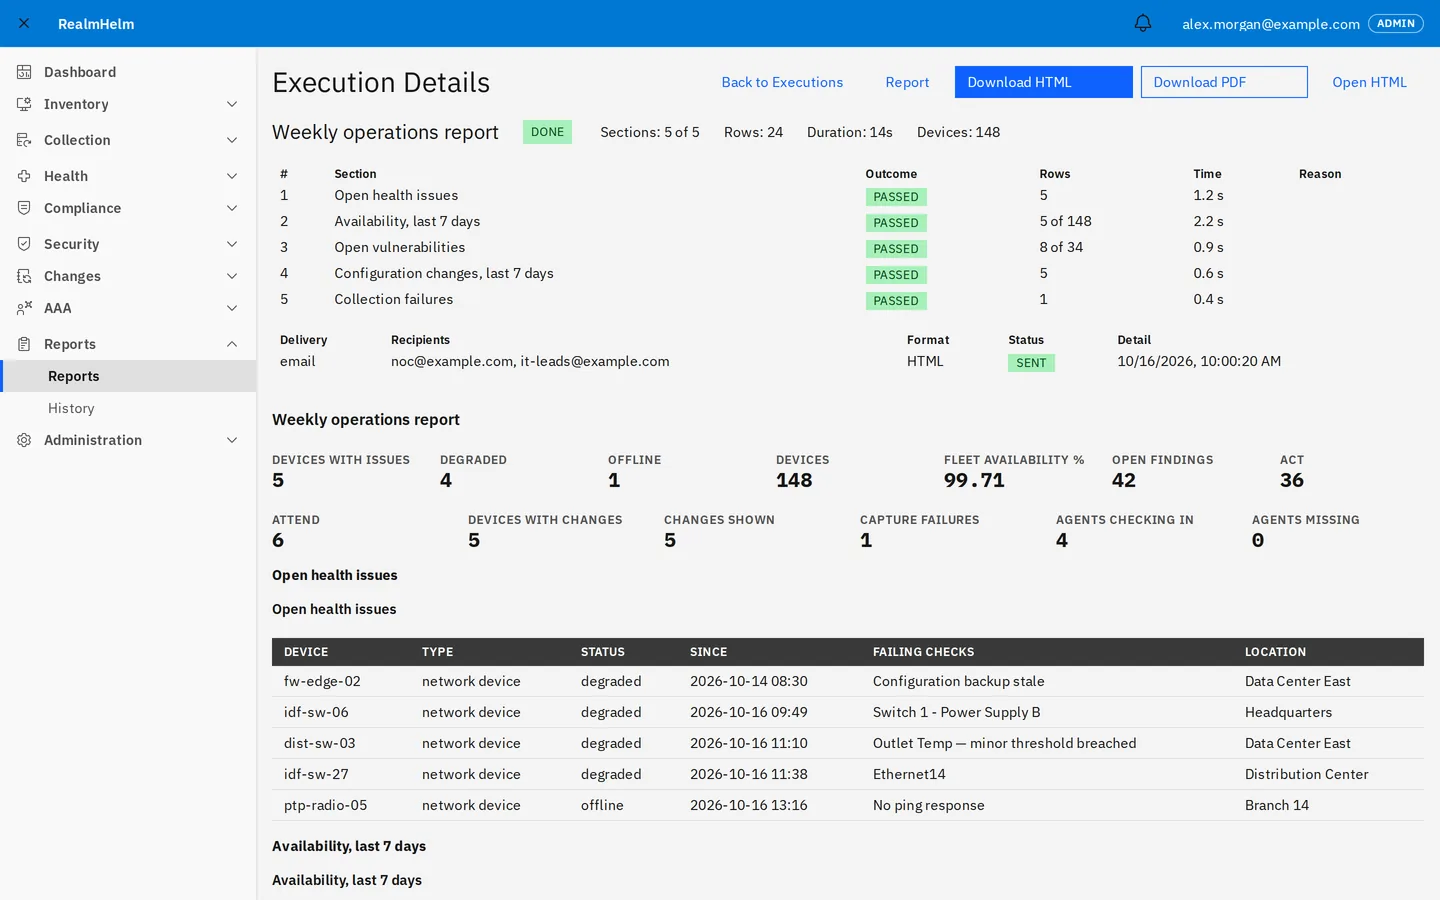Expand the Changes menu chevron
1440x900 pixels.
232,276
